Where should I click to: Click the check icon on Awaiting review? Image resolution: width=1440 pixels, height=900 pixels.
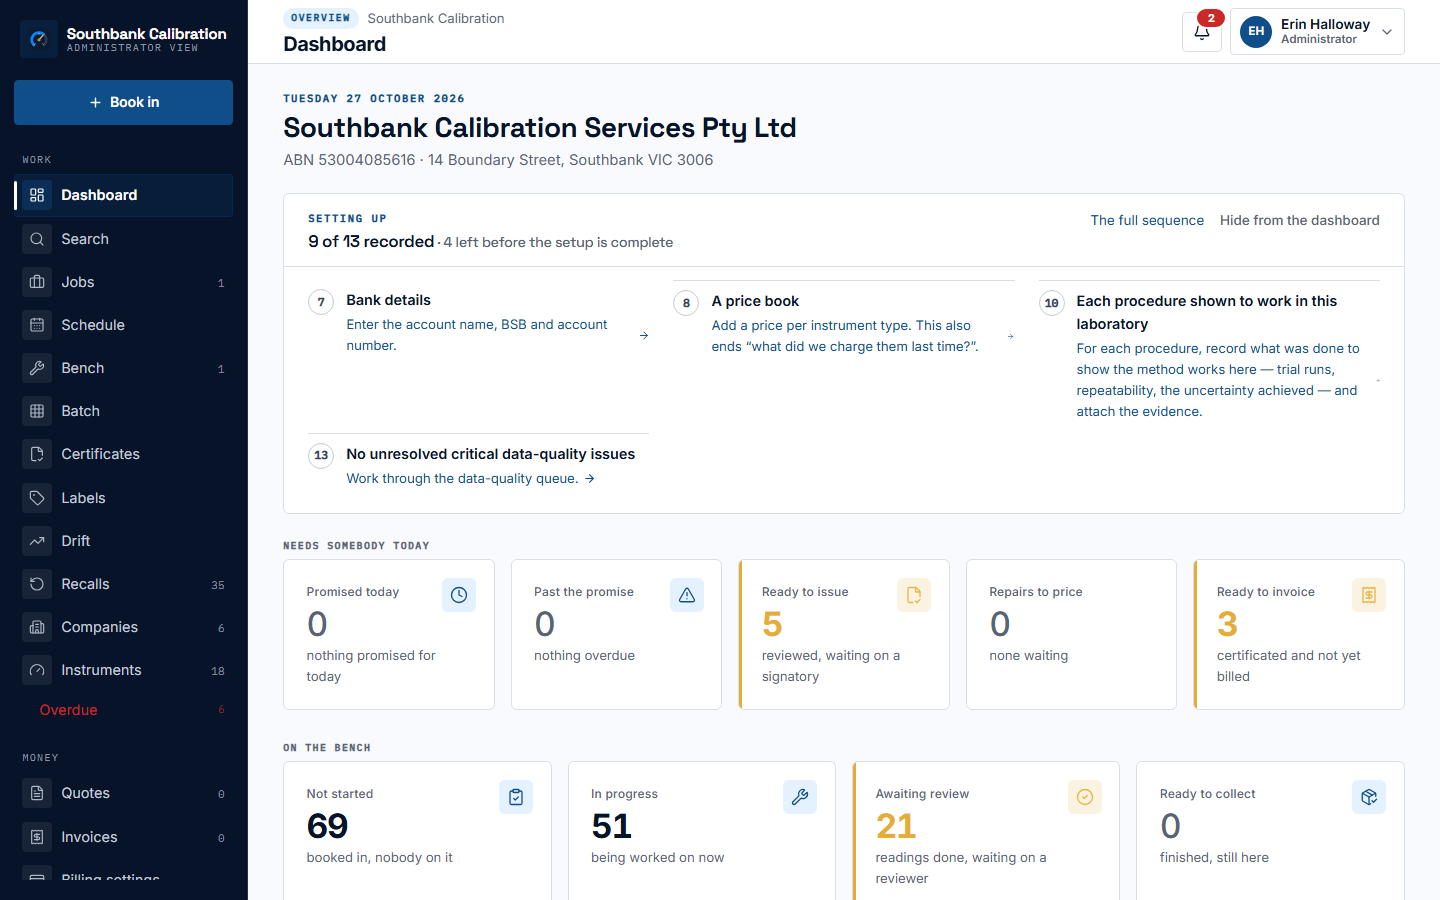1085,797
